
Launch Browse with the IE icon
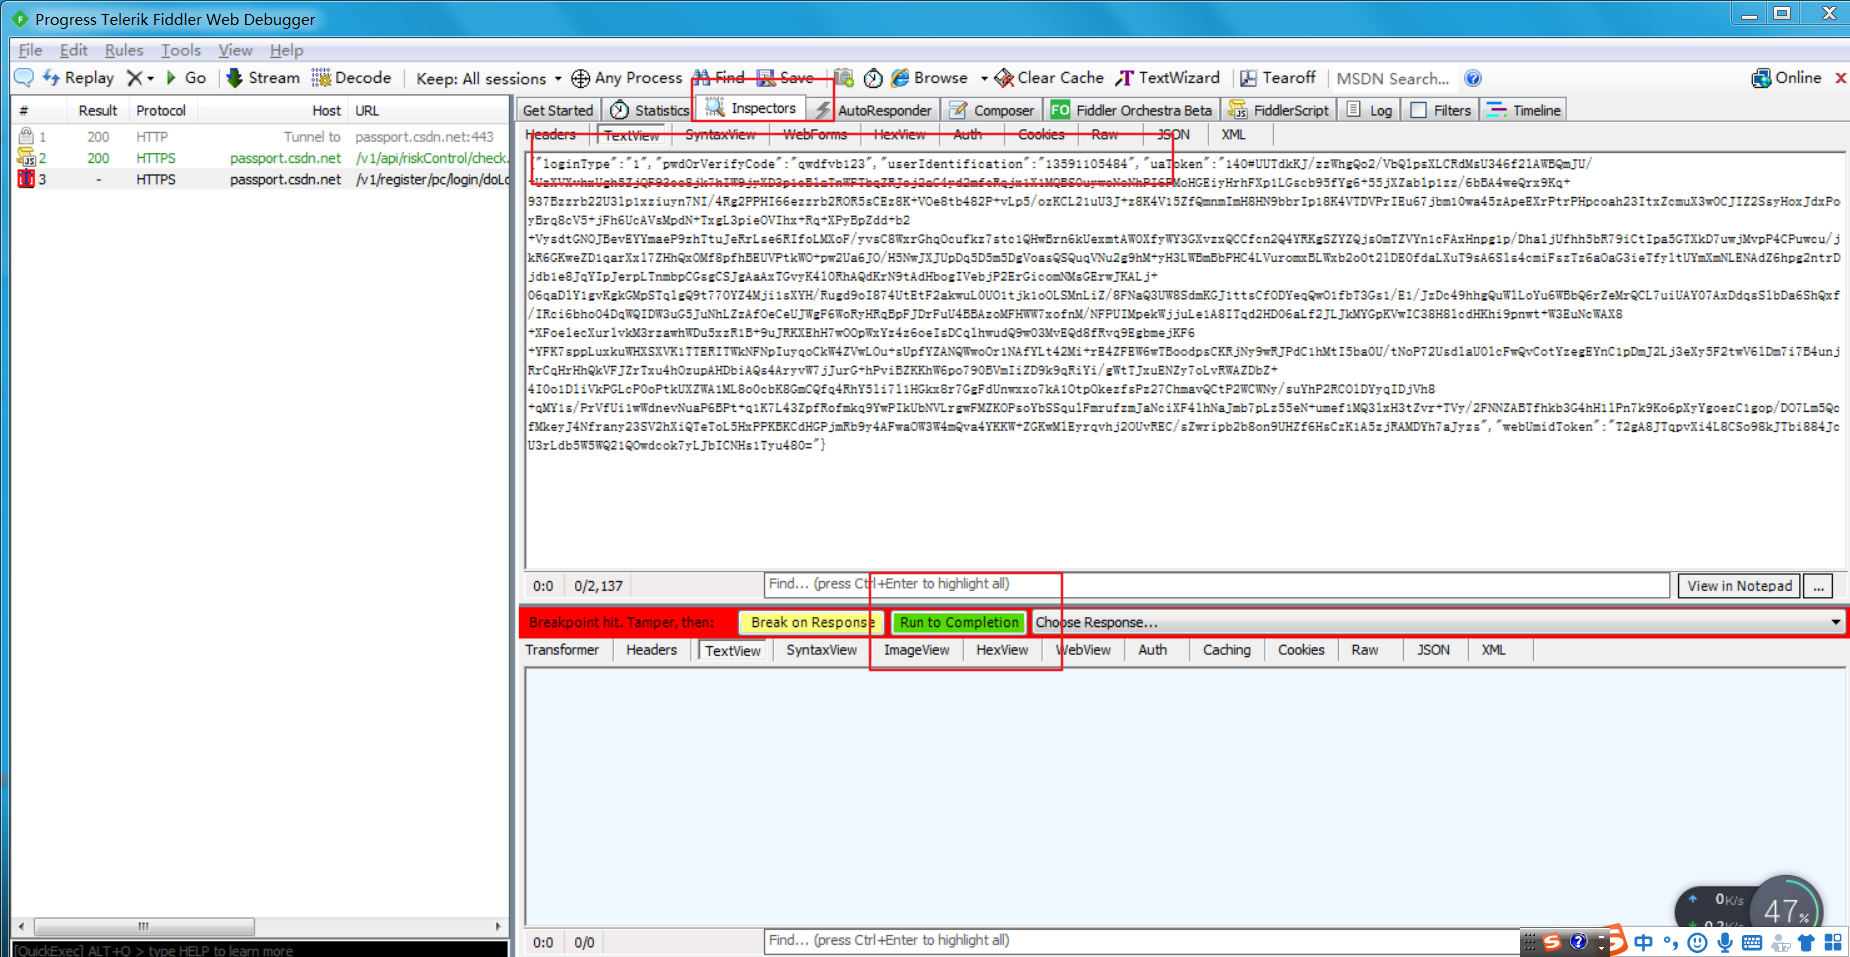coord(930,78)
